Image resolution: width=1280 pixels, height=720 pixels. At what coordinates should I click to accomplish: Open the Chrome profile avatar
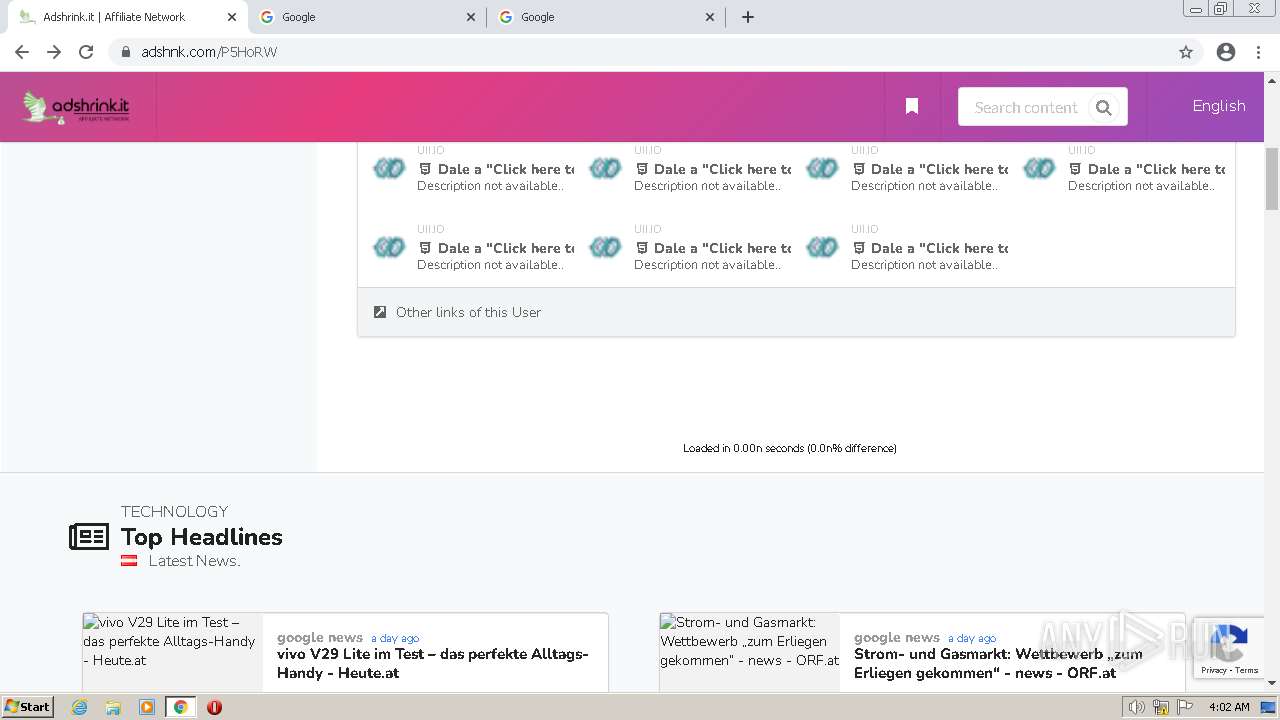[x=1226, y=52]
